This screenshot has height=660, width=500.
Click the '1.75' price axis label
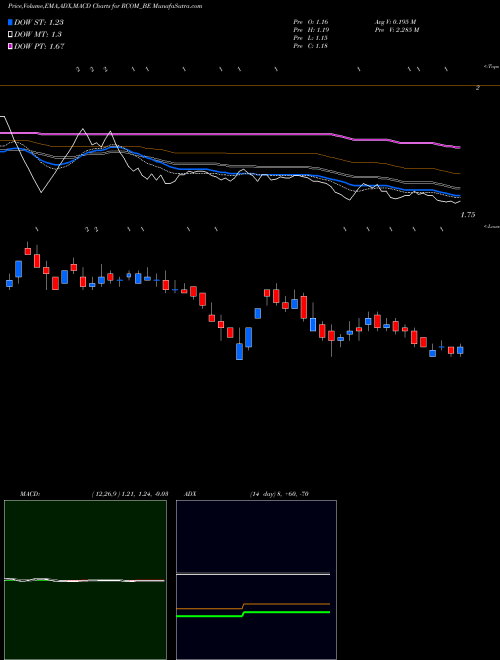(468, 215)
